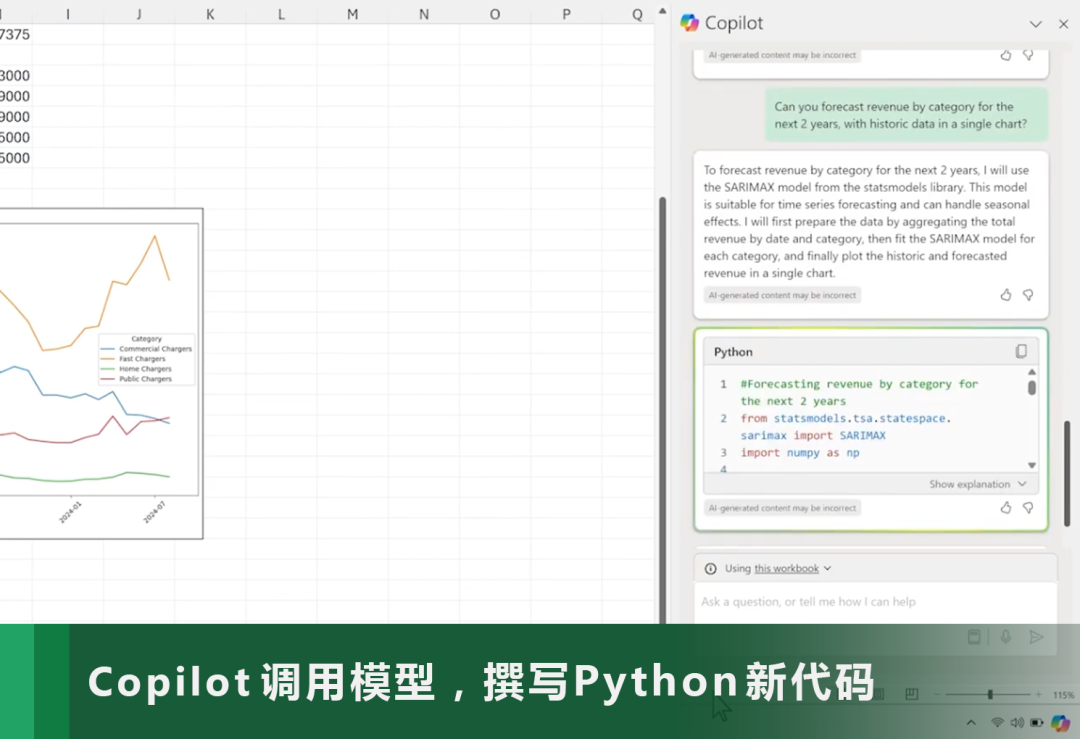Screen dimensions: 1080x739
Task: Click code line 'import numpy as np'
Action: coord(800,452)
